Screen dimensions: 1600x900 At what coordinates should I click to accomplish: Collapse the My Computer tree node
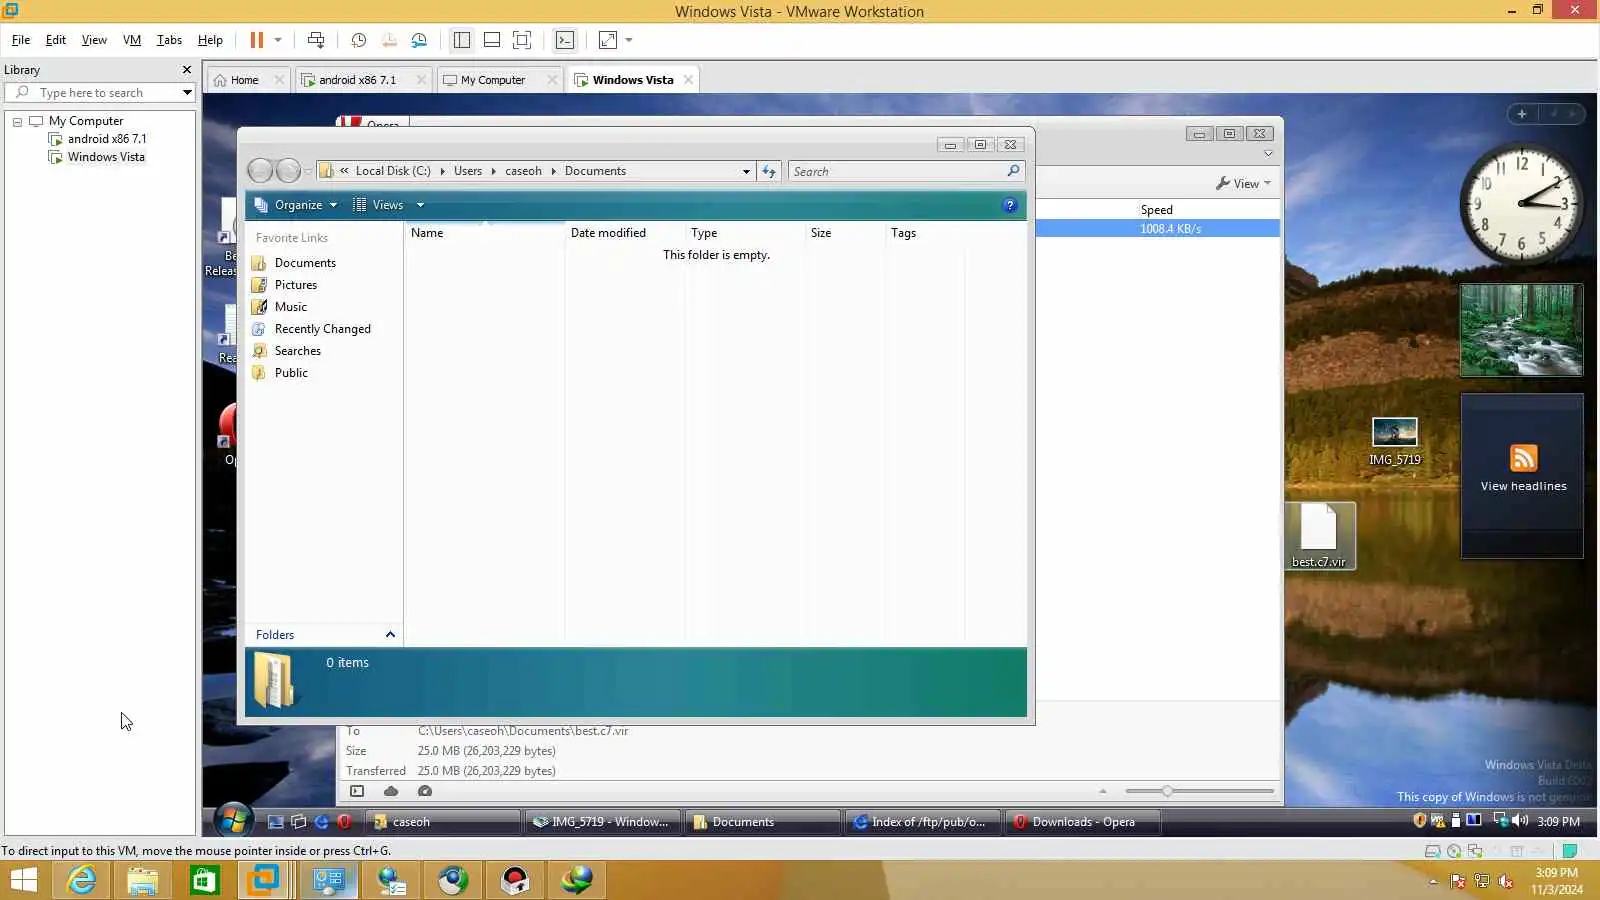tap(17, 121)
